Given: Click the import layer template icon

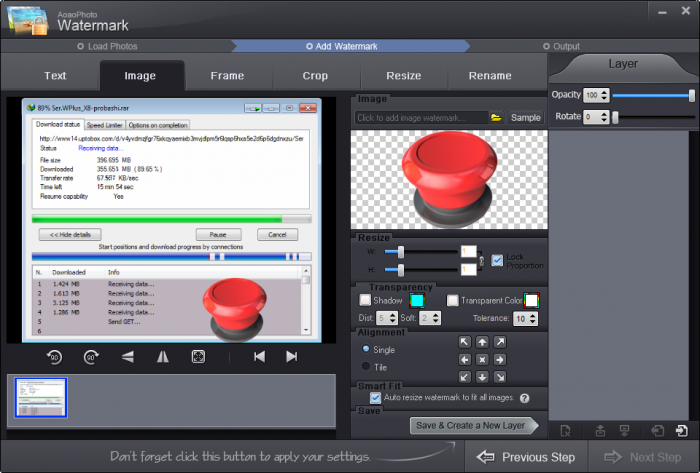Looking at the screenshot, I should (658, 431).
